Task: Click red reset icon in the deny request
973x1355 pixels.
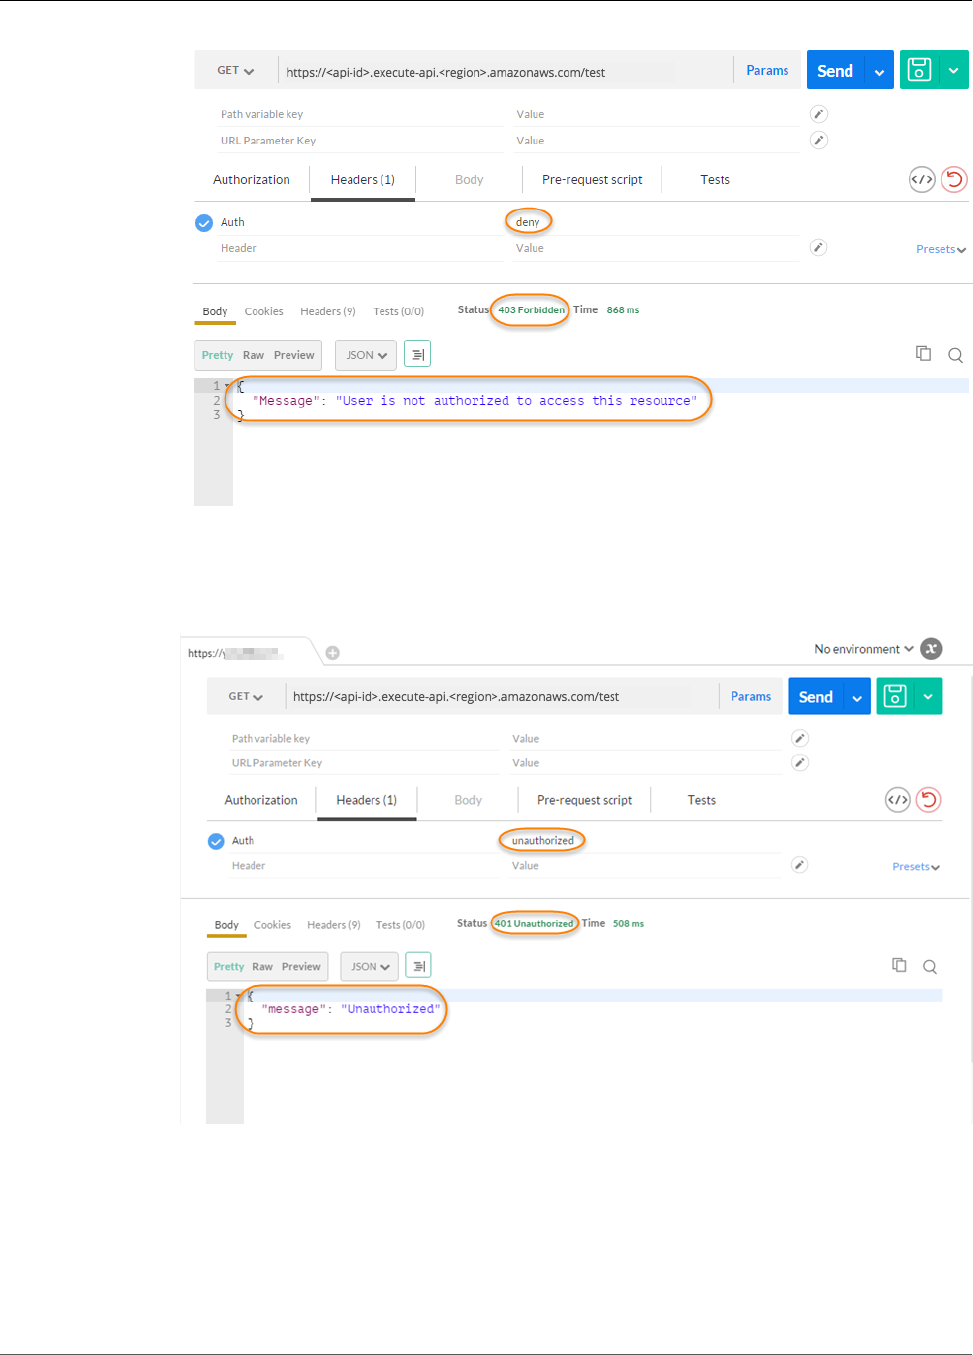Action: pos(954,180)
